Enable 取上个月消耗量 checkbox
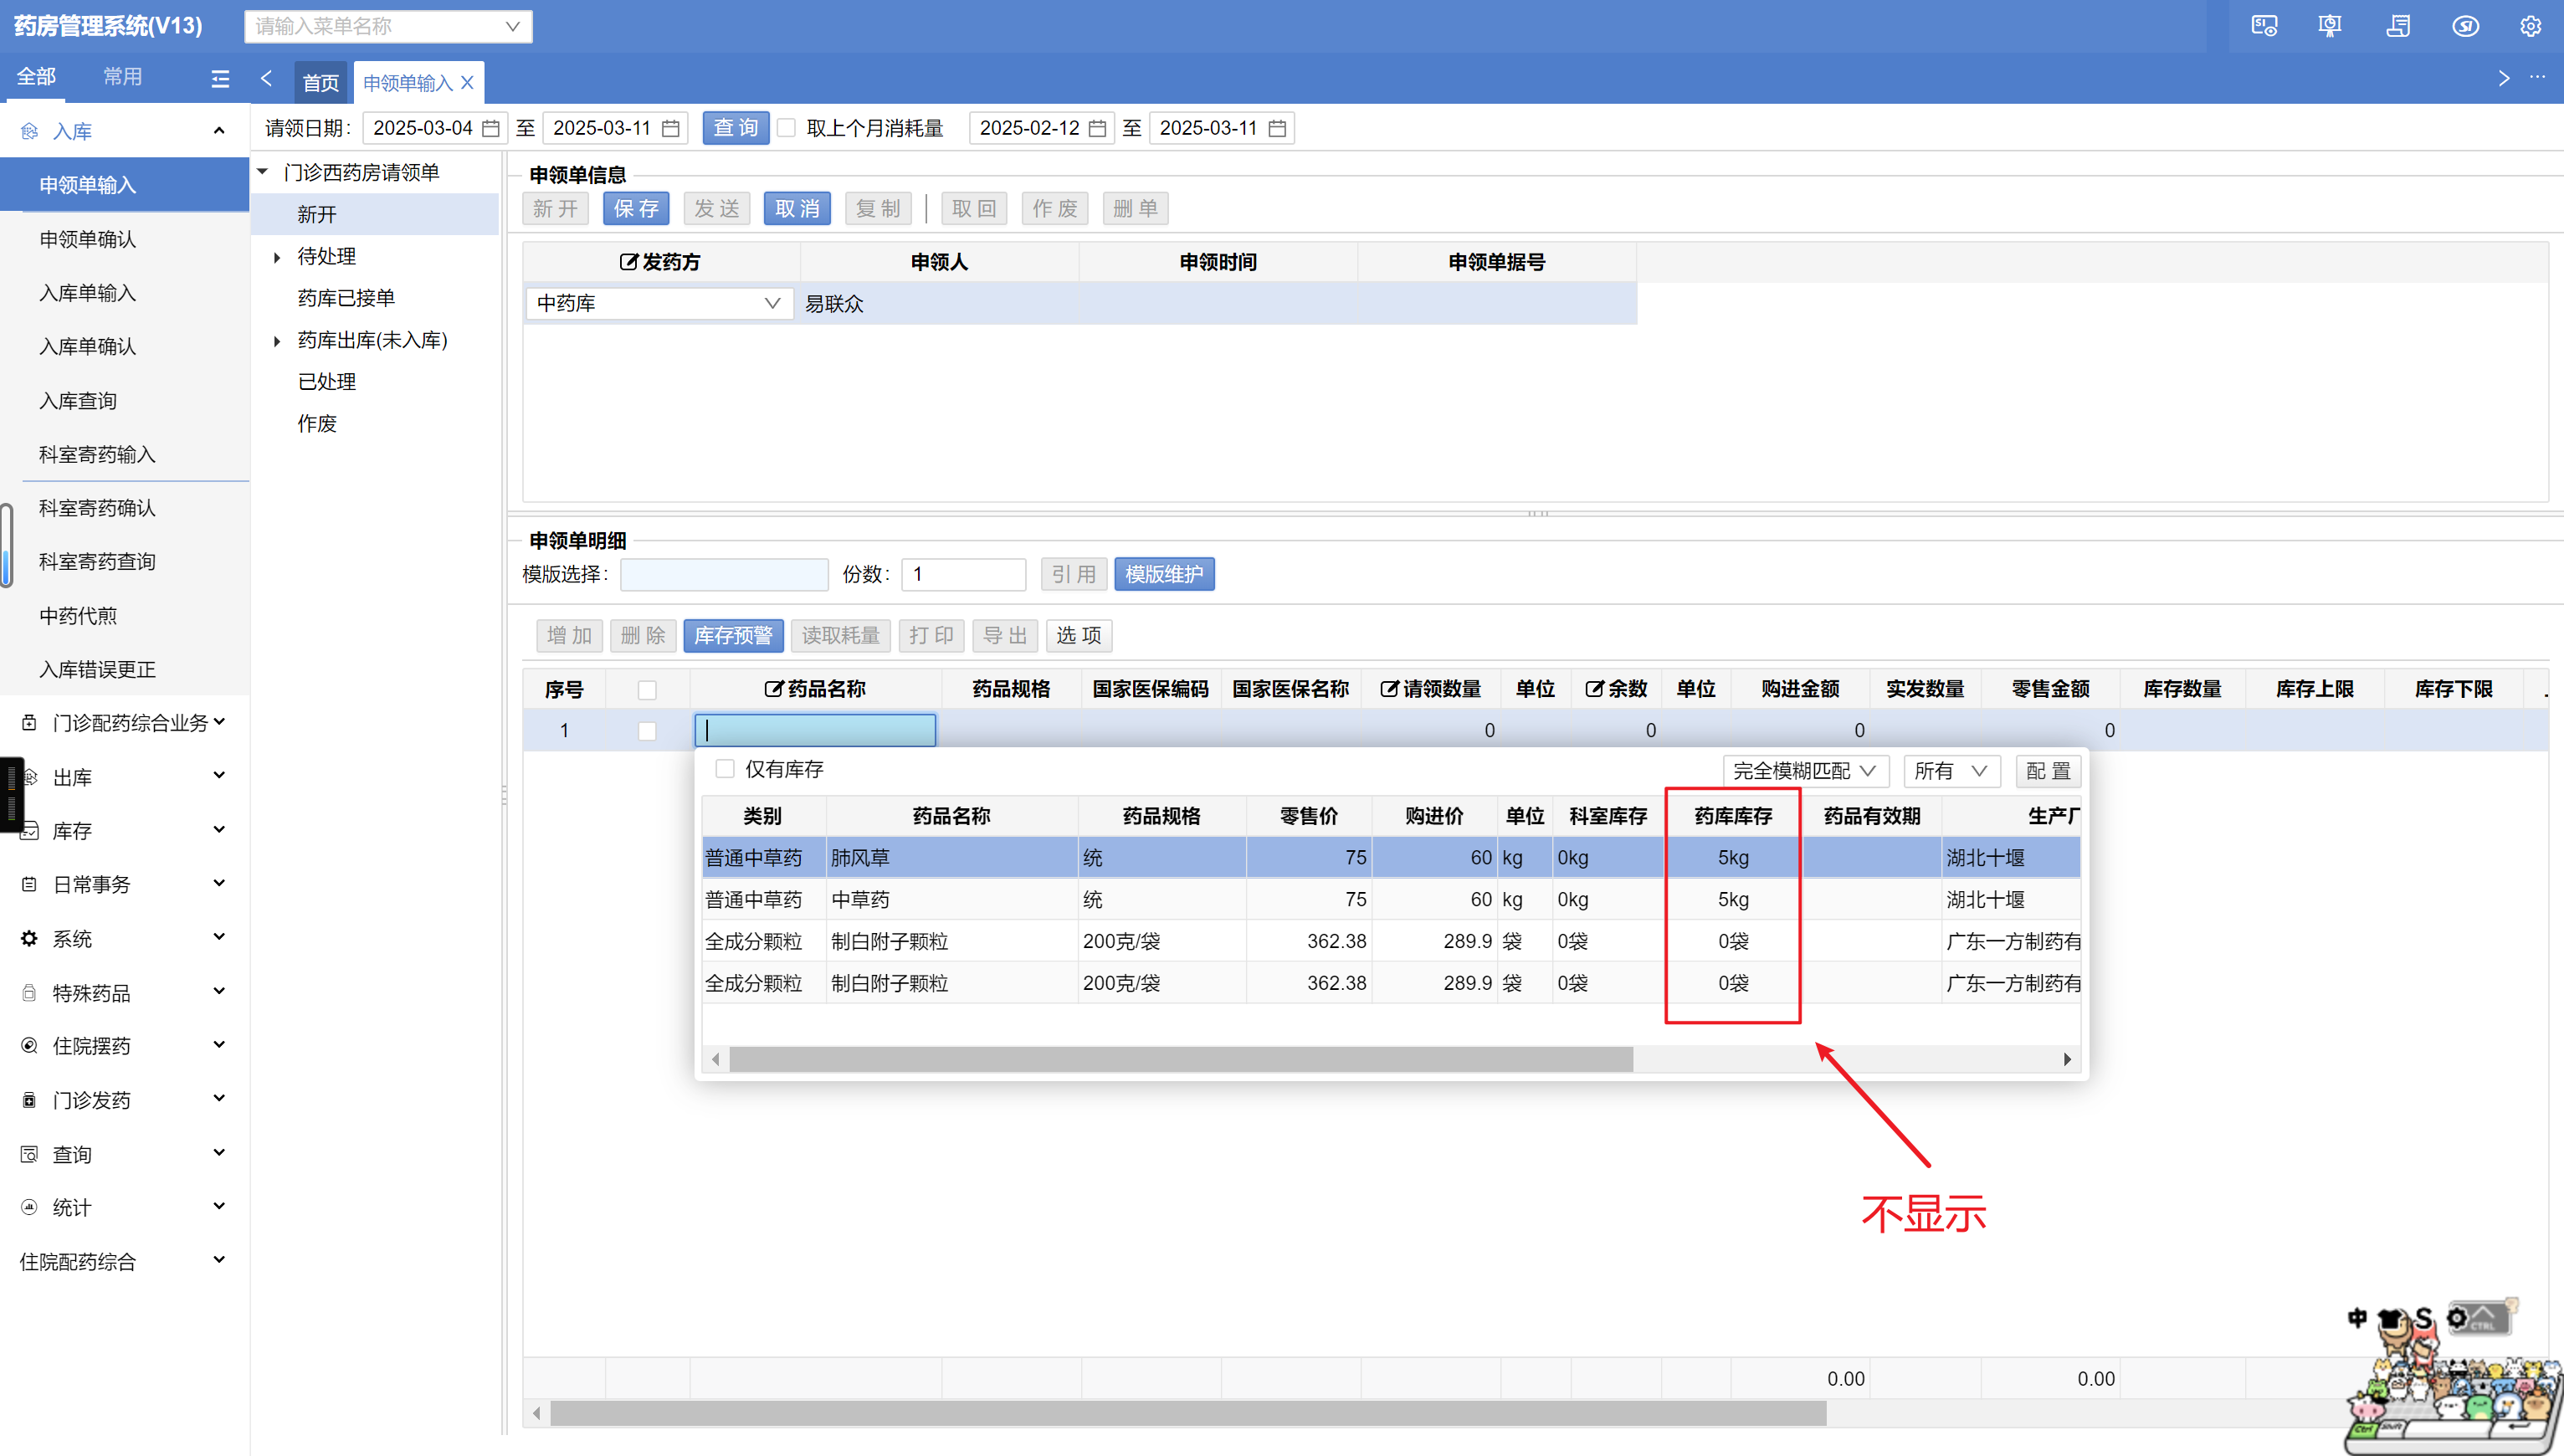The image size is (2564, 1456). (787, 128)
